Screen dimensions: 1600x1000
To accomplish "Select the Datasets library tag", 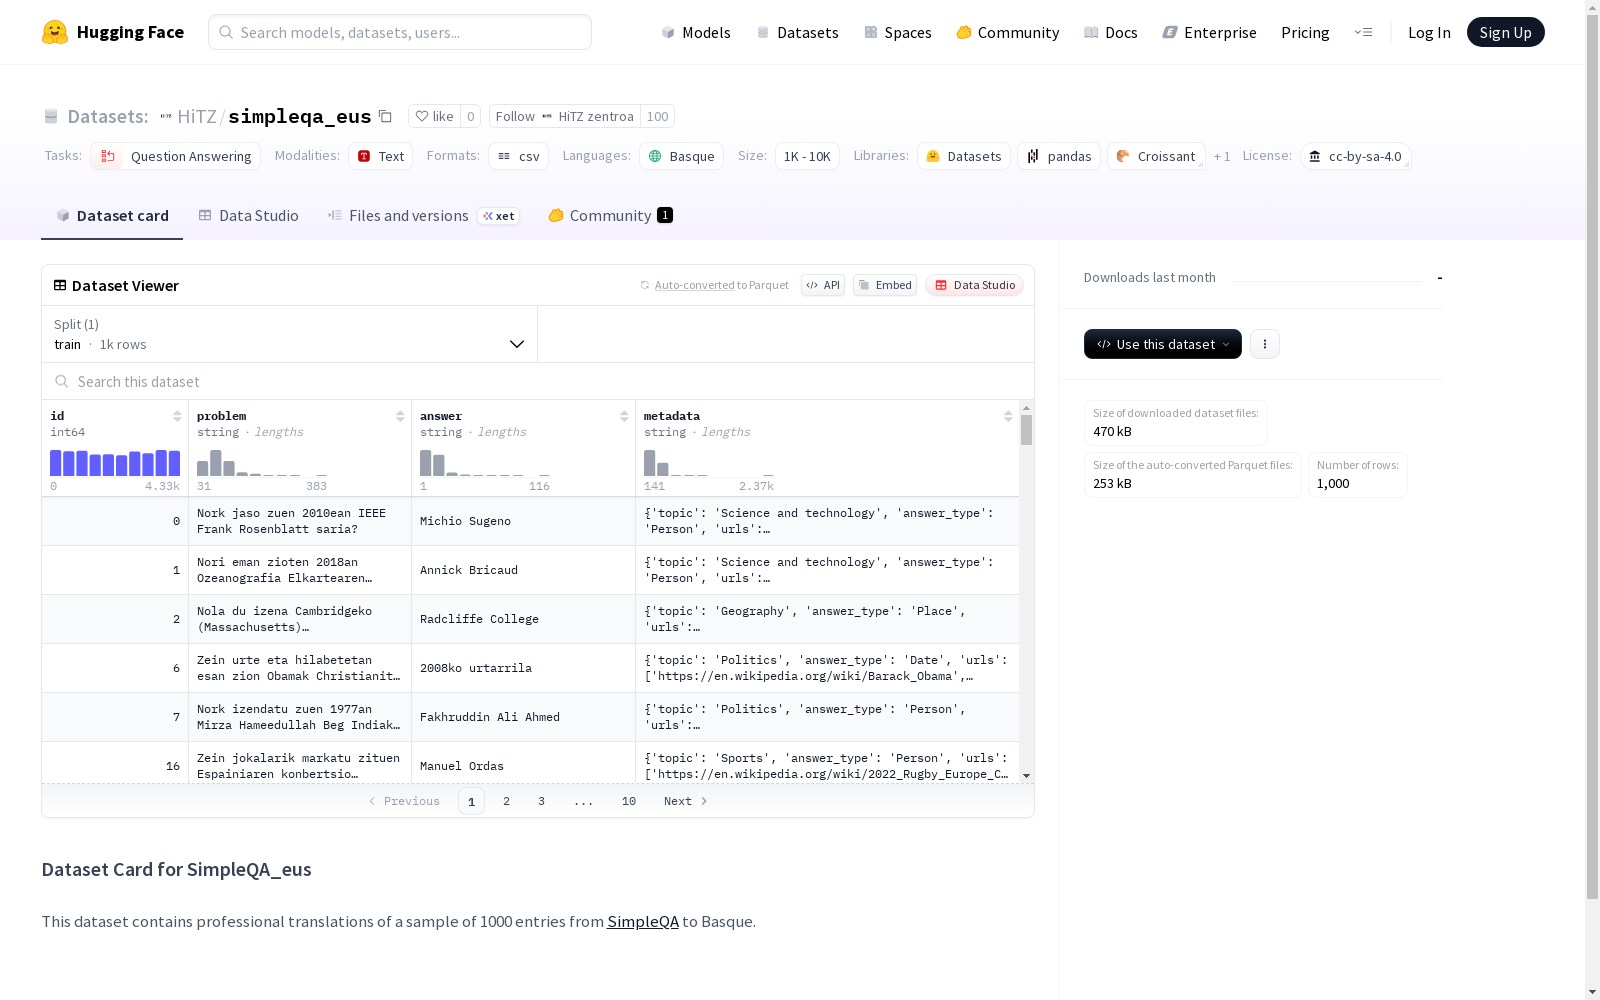I will click(964, 156).
